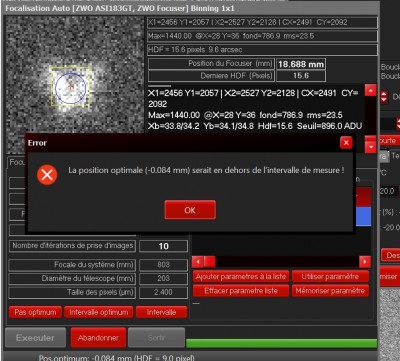400x361 pixels.
Task: Select the iterations count field showing 10
Action: [163, 246]
